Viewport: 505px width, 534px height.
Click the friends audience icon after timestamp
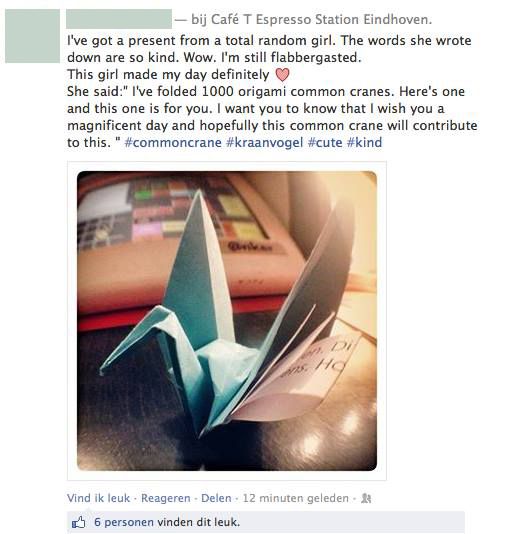pos(366,498)
